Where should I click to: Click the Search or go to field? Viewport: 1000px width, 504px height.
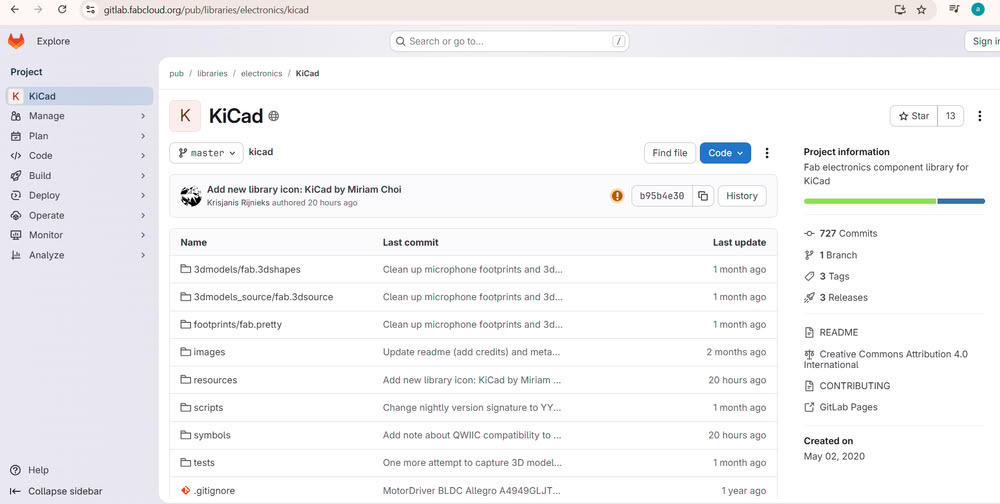(x=510, y=41)
